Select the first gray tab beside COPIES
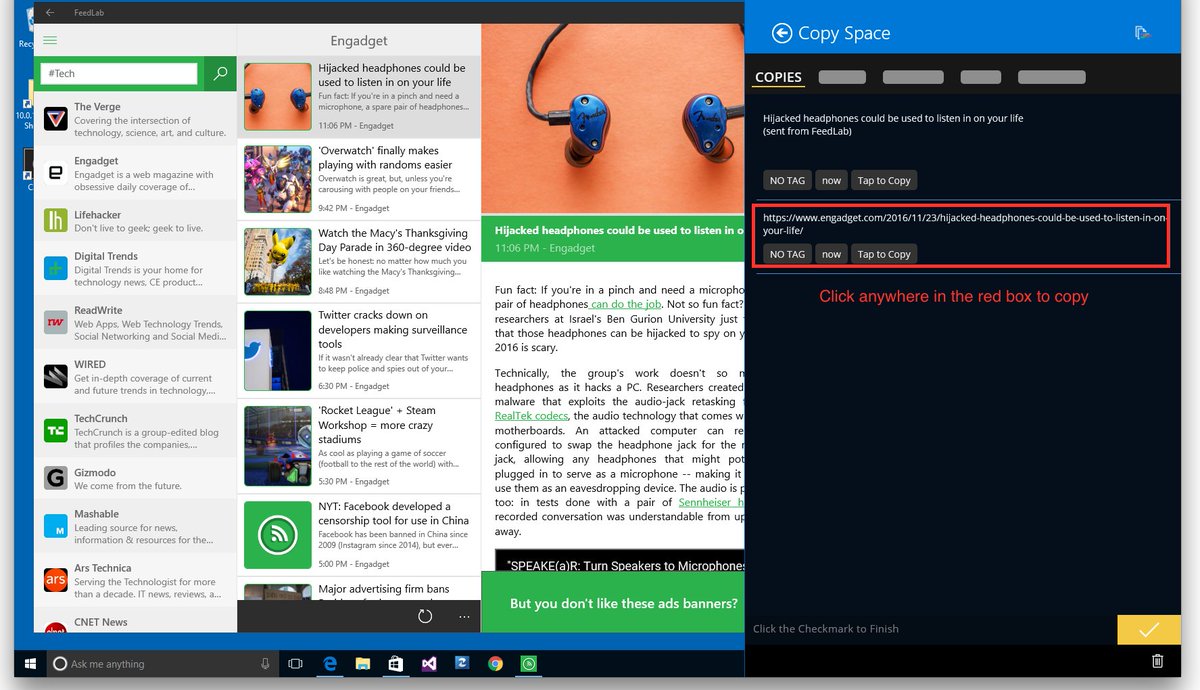1200x690 pixels. pyautogui.click(x=841, y=76)
